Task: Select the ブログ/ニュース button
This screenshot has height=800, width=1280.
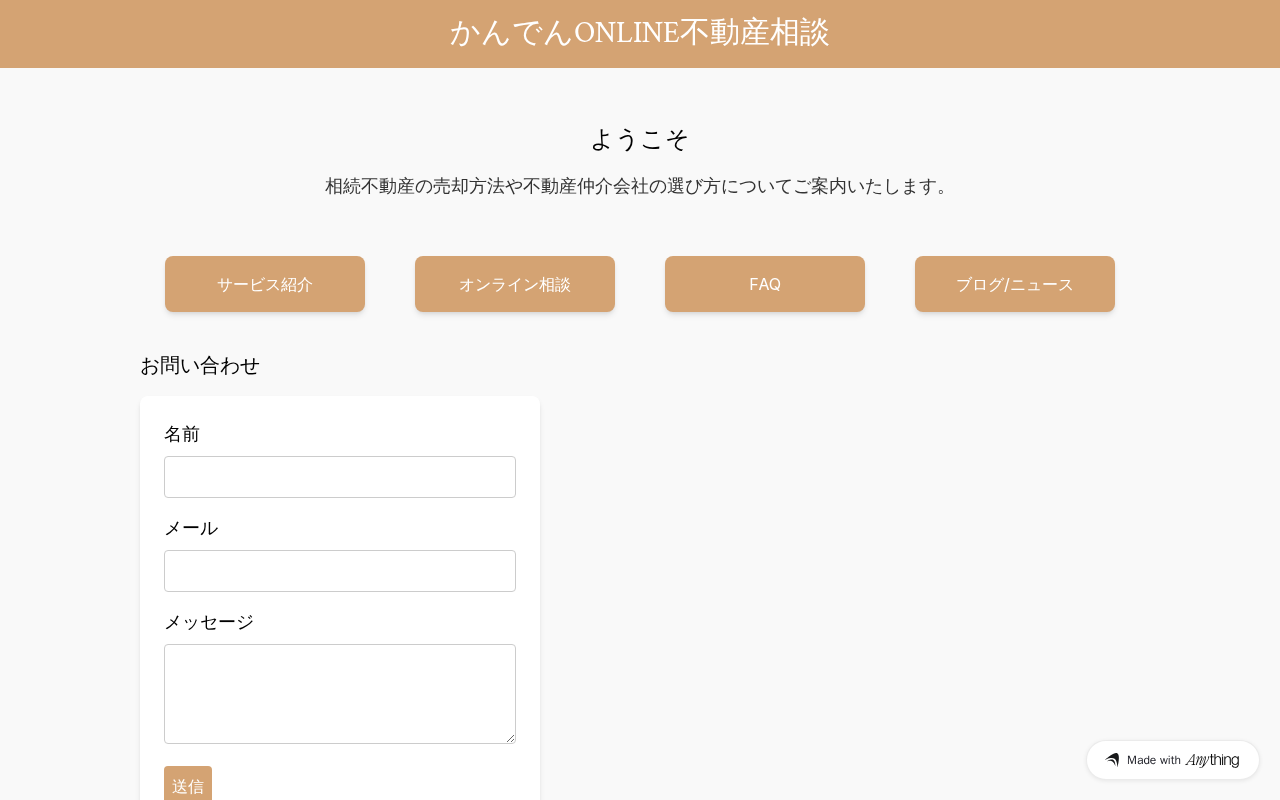Action: [1015, 284]
